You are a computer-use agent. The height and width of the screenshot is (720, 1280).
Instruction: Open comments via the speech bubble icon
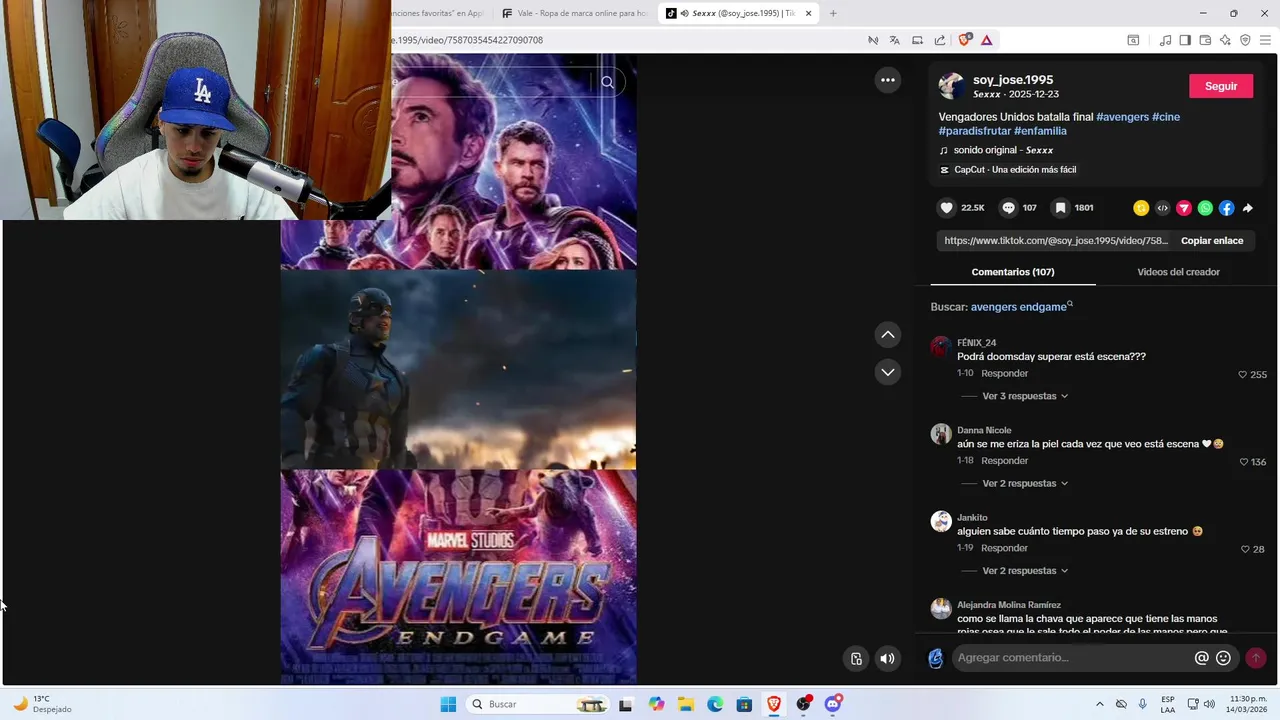click(1008, 208)
